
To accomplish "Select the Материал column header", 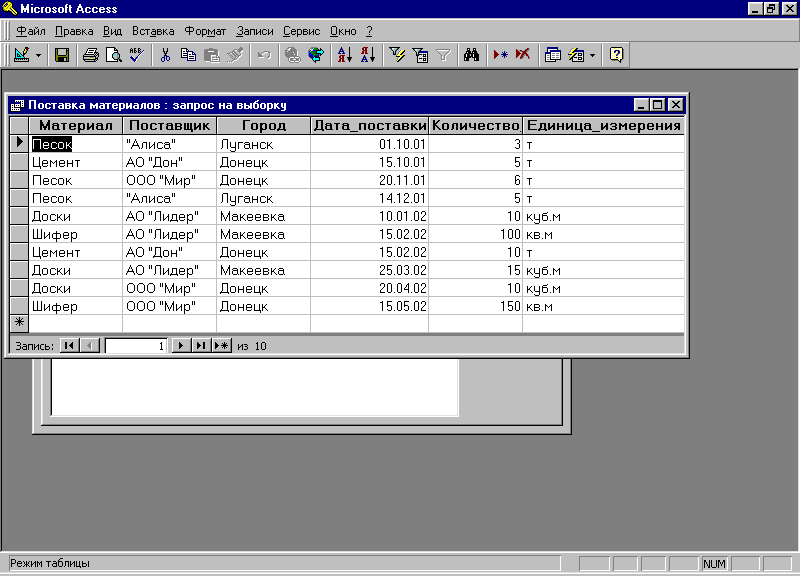I will pos(76,126).
